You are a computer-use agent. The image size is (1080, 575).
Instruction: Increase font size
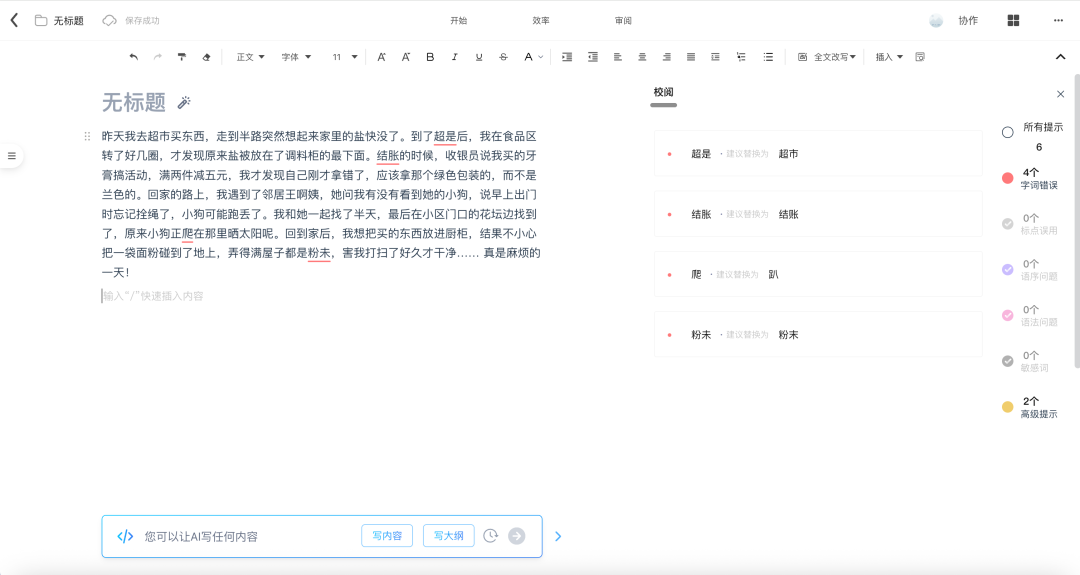[x=381, y=57]
